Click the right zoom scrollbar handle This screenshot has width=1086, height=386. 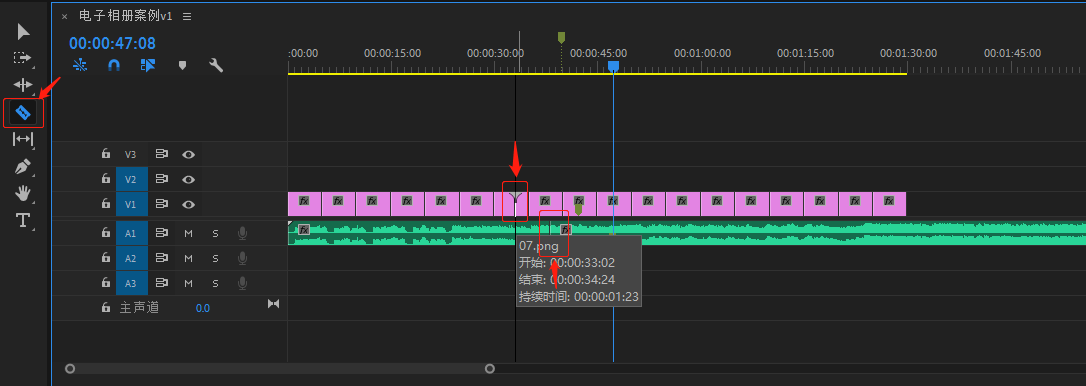pos(490,369)
